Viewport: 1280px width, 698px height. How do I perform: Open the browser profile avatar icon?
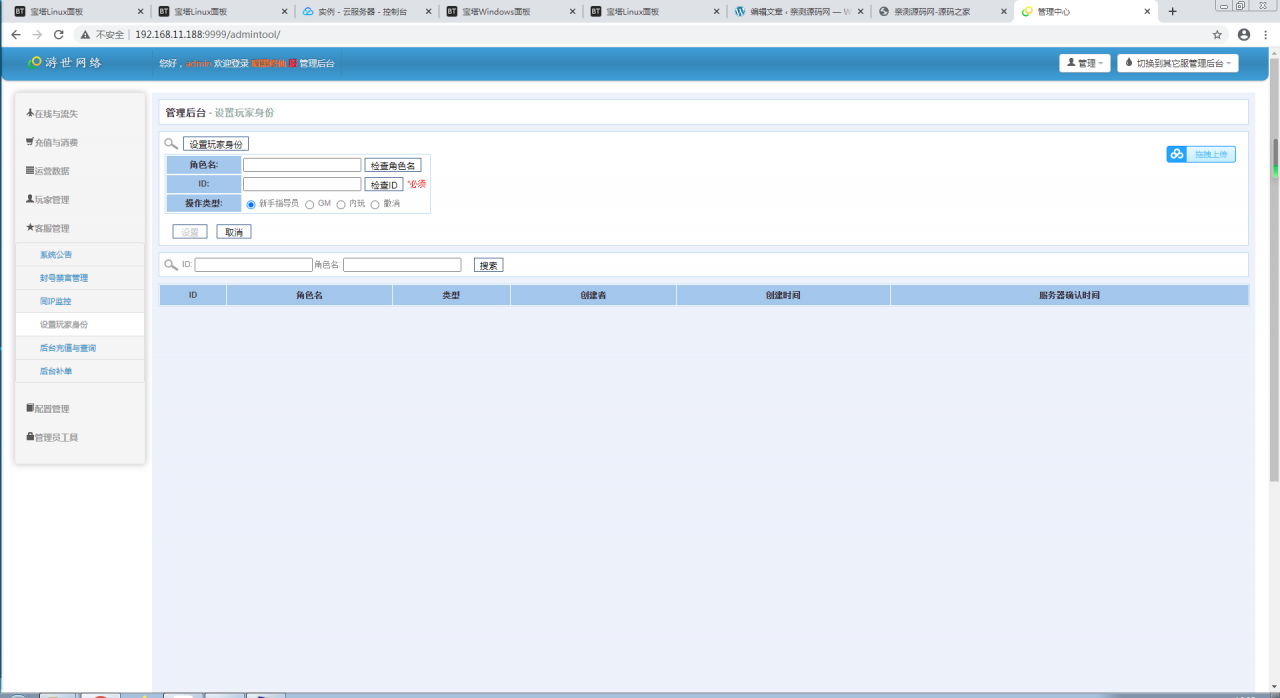point(1244,34)
